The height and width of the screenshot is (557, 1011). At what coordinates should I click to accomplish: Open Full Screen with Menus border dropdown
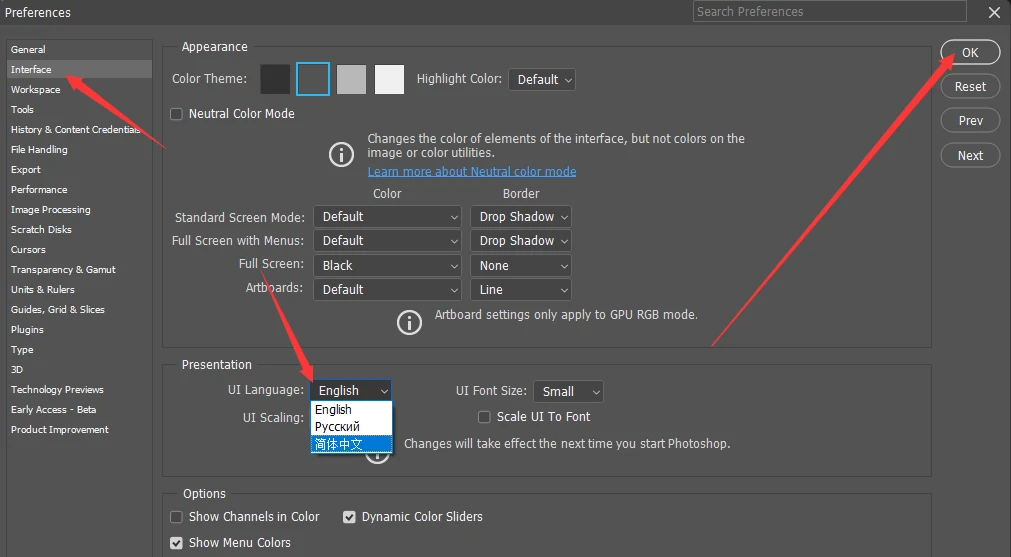521,241
